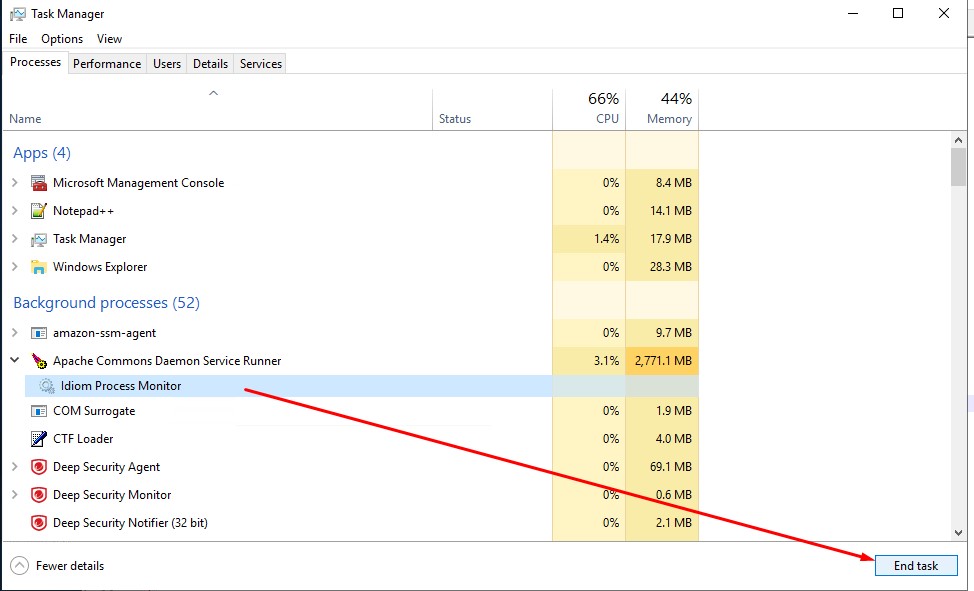Click the End task button
The image size is (974, 591).
tap(916, 566)
